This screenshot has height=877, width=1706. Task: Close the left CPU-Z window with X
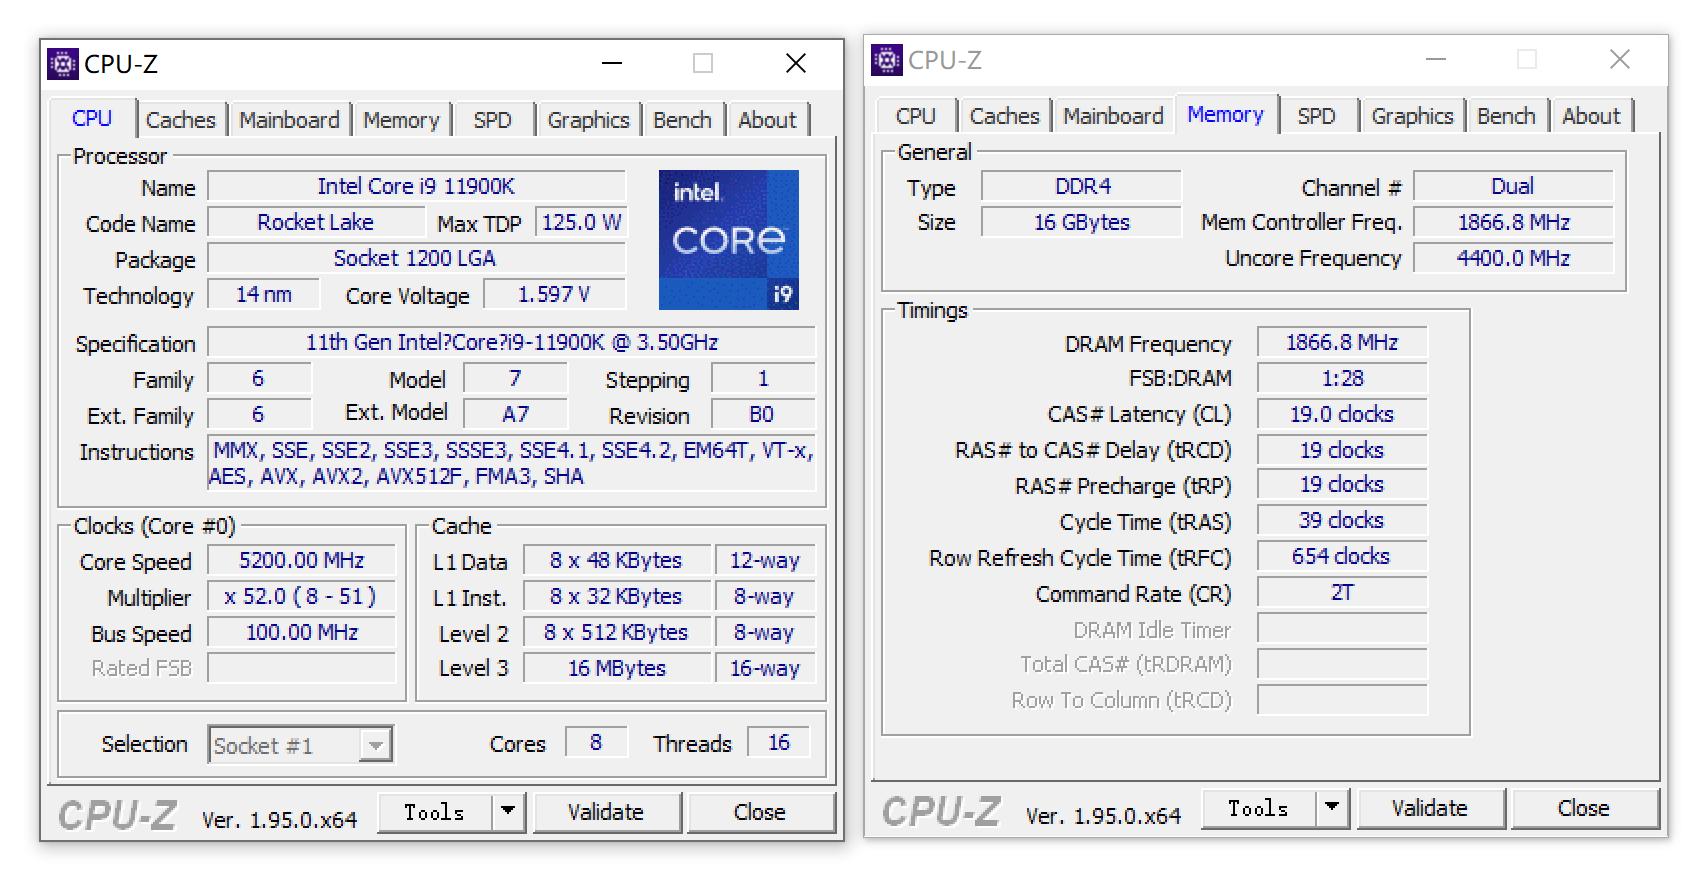(x=795, y=64)
